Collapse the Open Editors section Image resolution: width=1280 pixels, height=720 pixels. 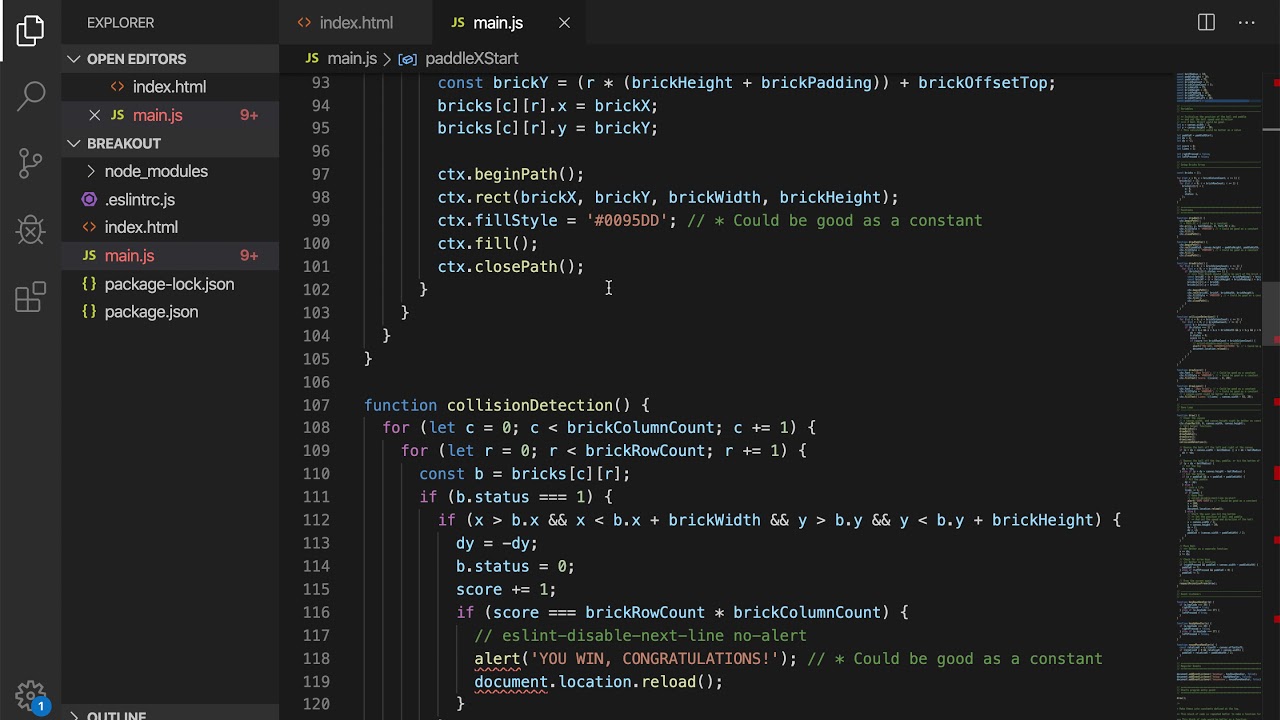tap(170, 59)
